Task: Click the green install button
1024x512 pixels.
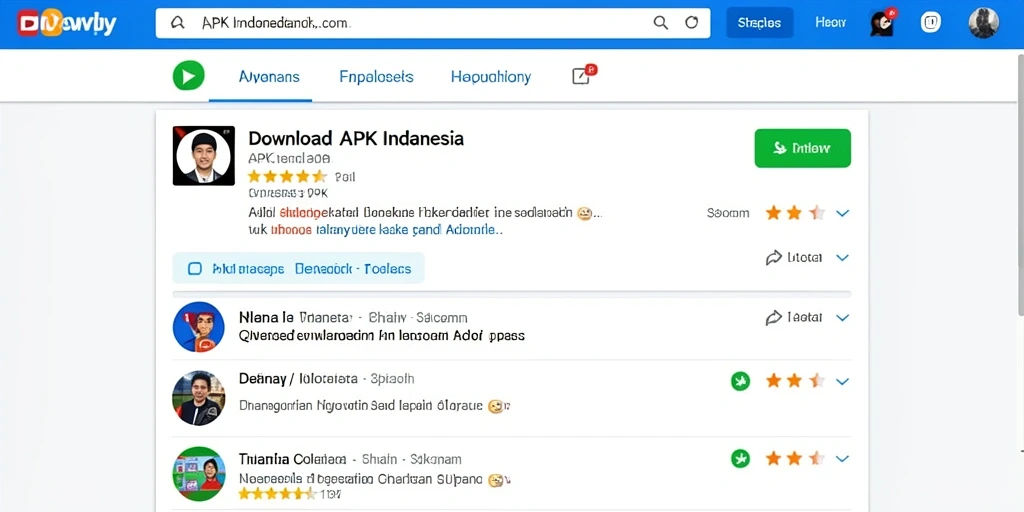Action: tap(803, 148)
